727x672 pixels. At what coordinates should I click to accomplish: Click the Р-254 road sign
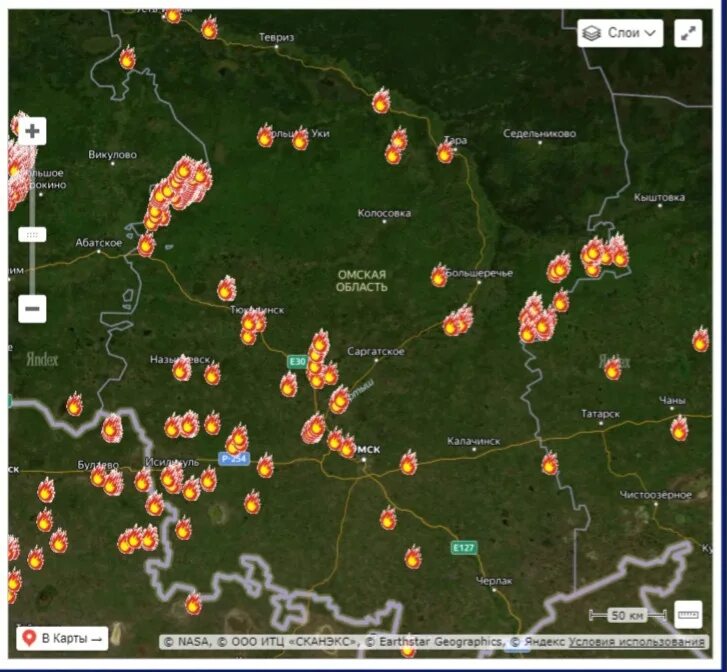pyautogui.click(x=234, y=459)
